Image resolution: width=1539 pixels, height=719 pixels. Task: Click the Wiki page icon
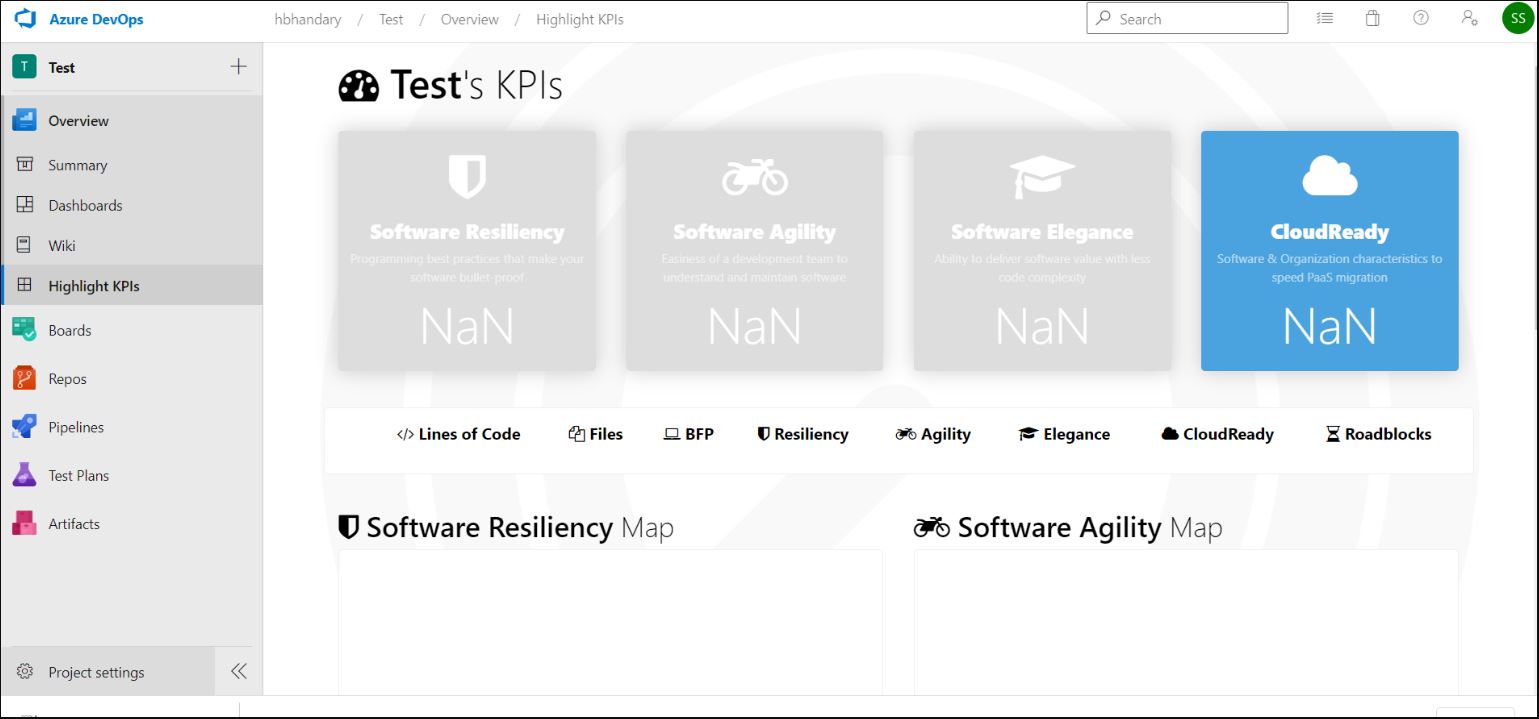point(25,245)
